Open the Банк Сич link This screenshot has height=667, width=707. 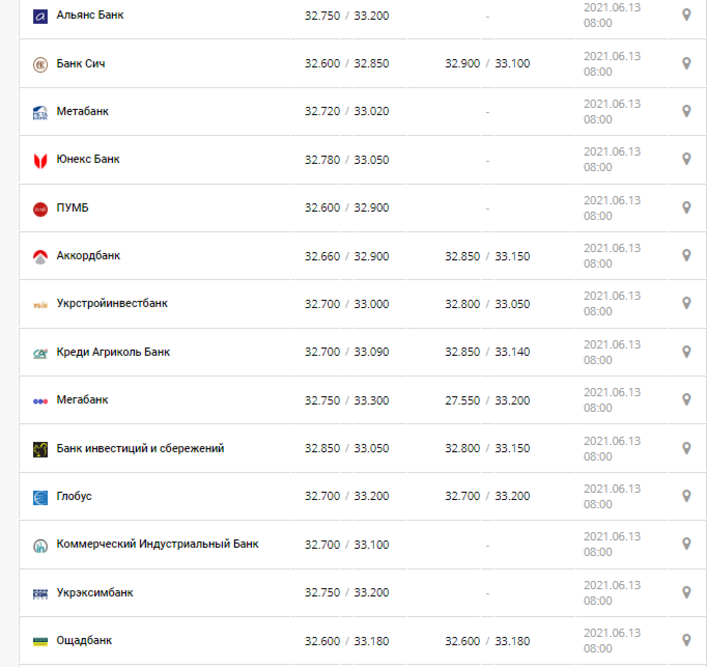pos(81,63)
